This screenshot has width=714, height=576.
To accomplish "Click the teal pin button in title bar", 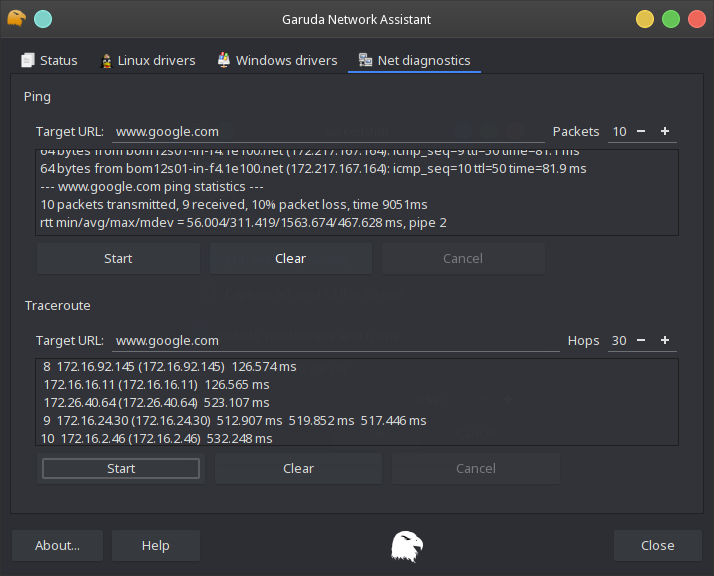I will (43, 19).
